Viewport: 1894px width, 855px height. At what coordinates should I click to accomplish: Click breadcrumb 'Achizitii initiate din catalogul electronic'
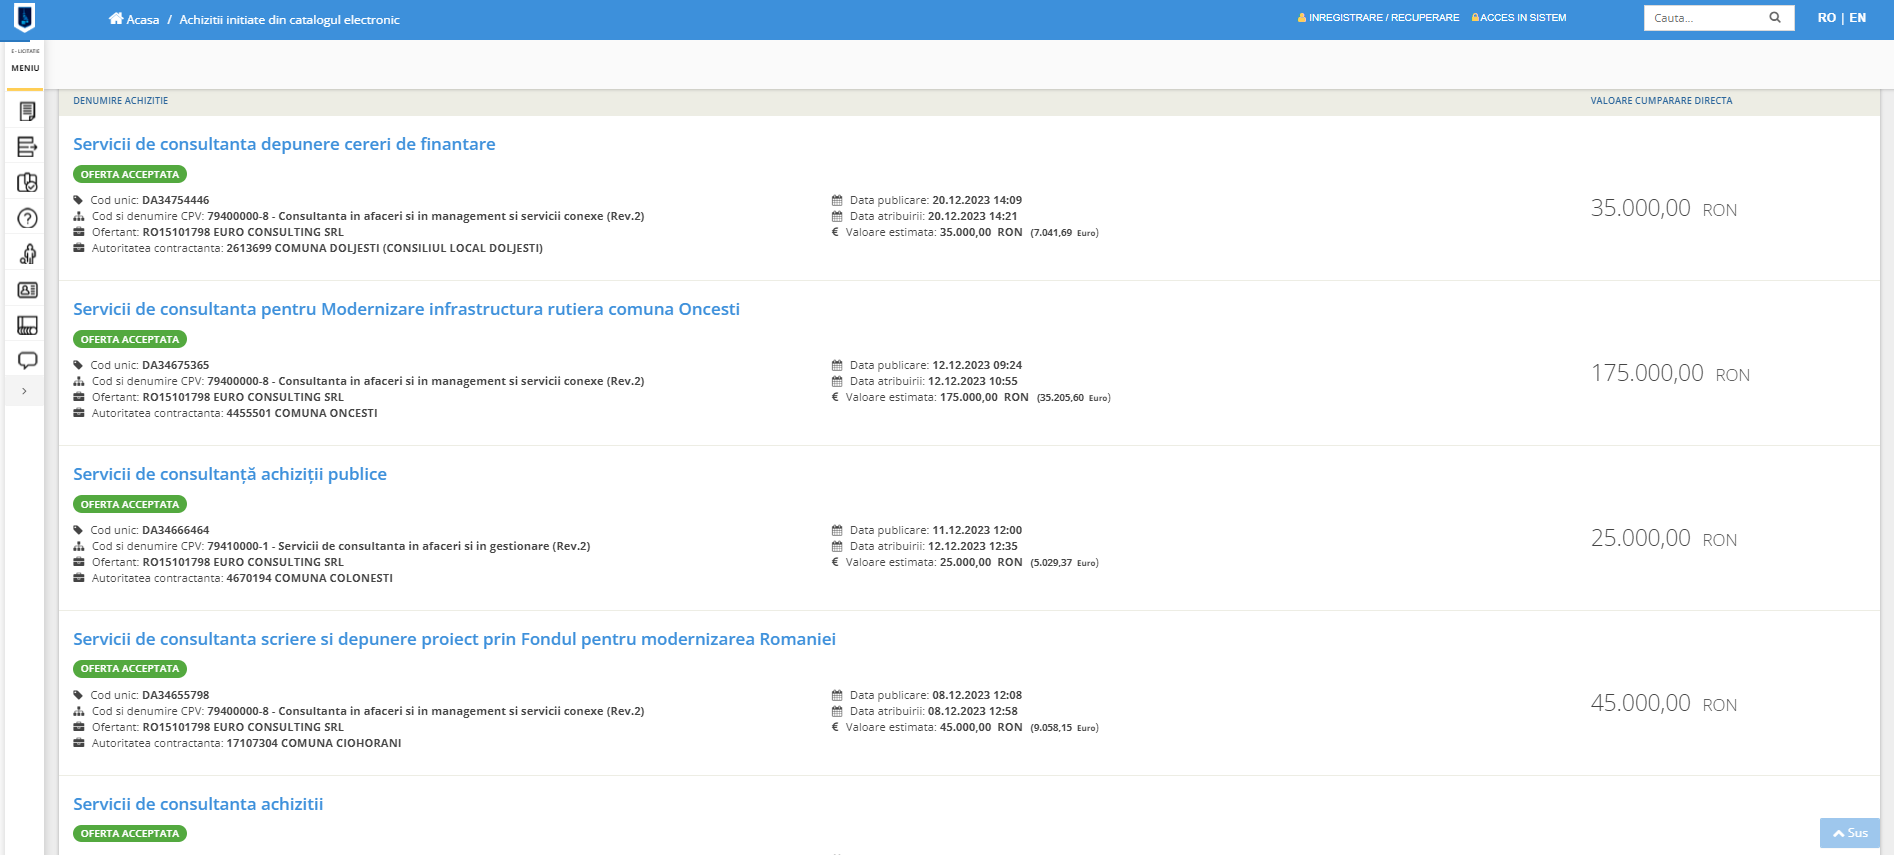[x=290, y=20]
